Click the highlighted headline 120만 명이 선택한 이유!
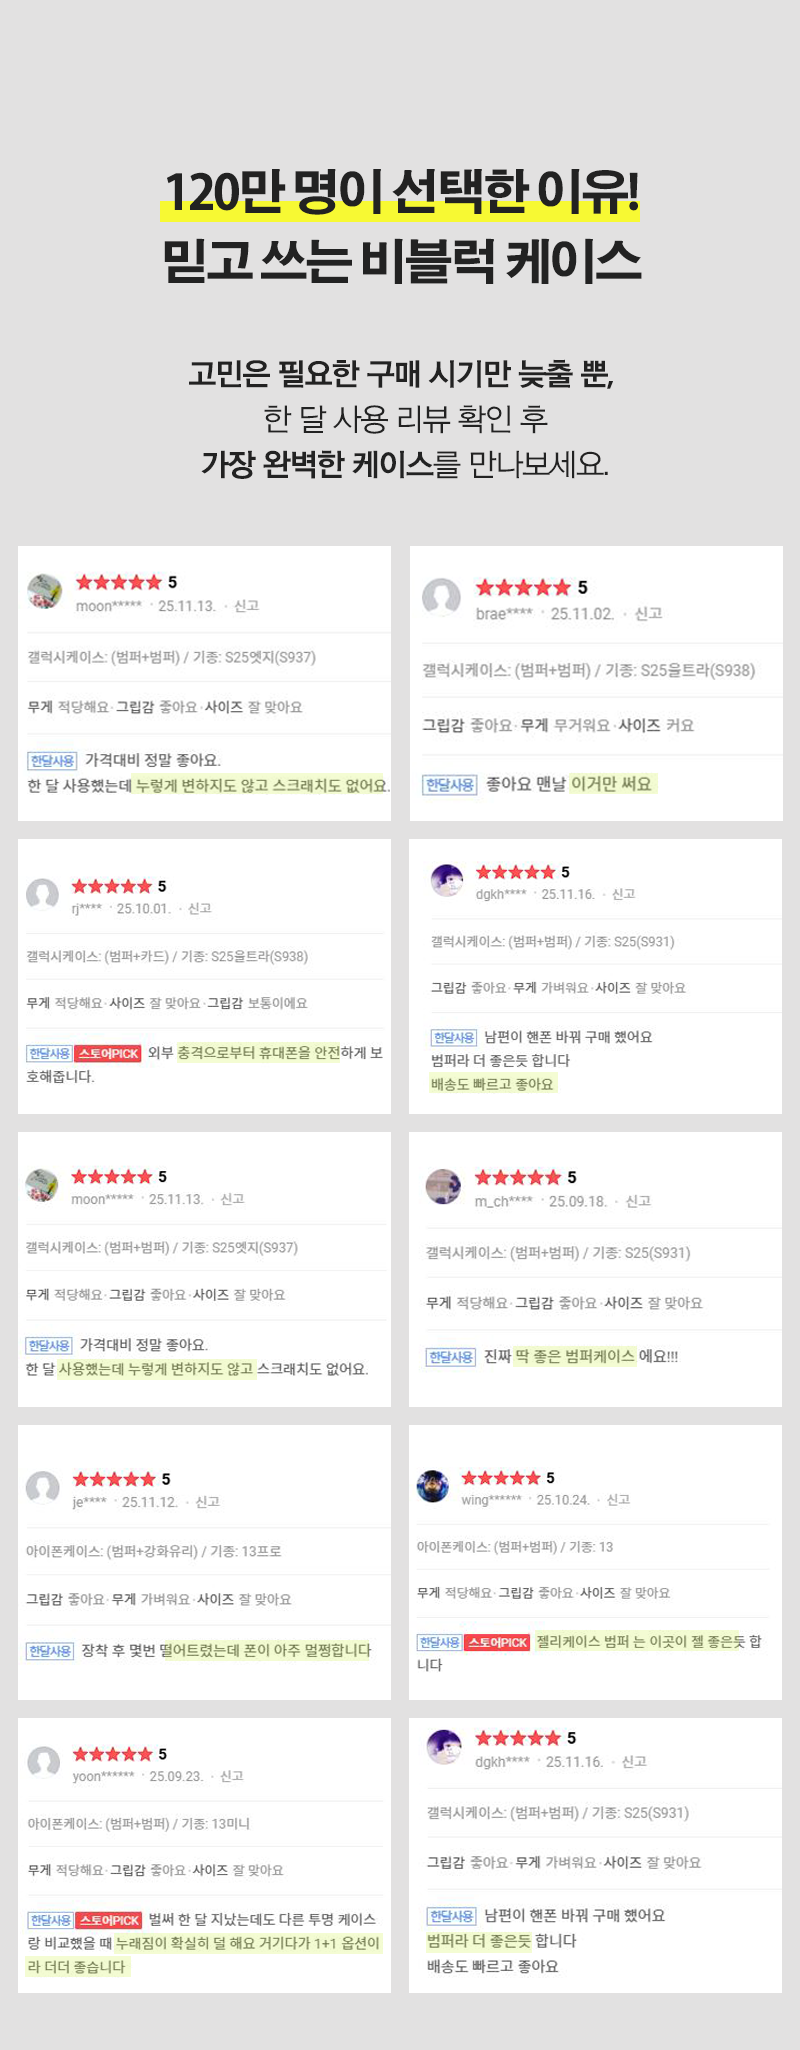Image resolution: width=800 pixels, height=2050 pixels. [x=400, y=192]
